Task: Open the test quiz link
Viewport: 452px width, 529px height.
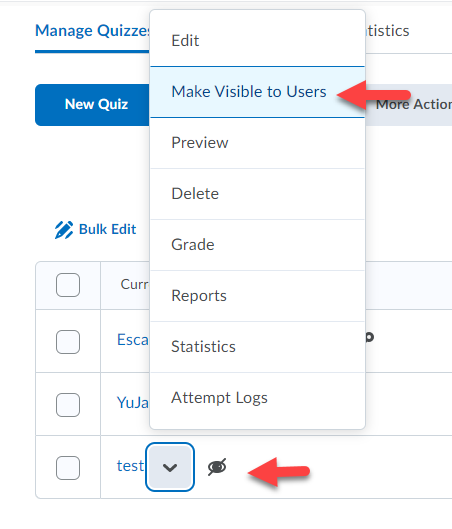Action: point(130,466)
